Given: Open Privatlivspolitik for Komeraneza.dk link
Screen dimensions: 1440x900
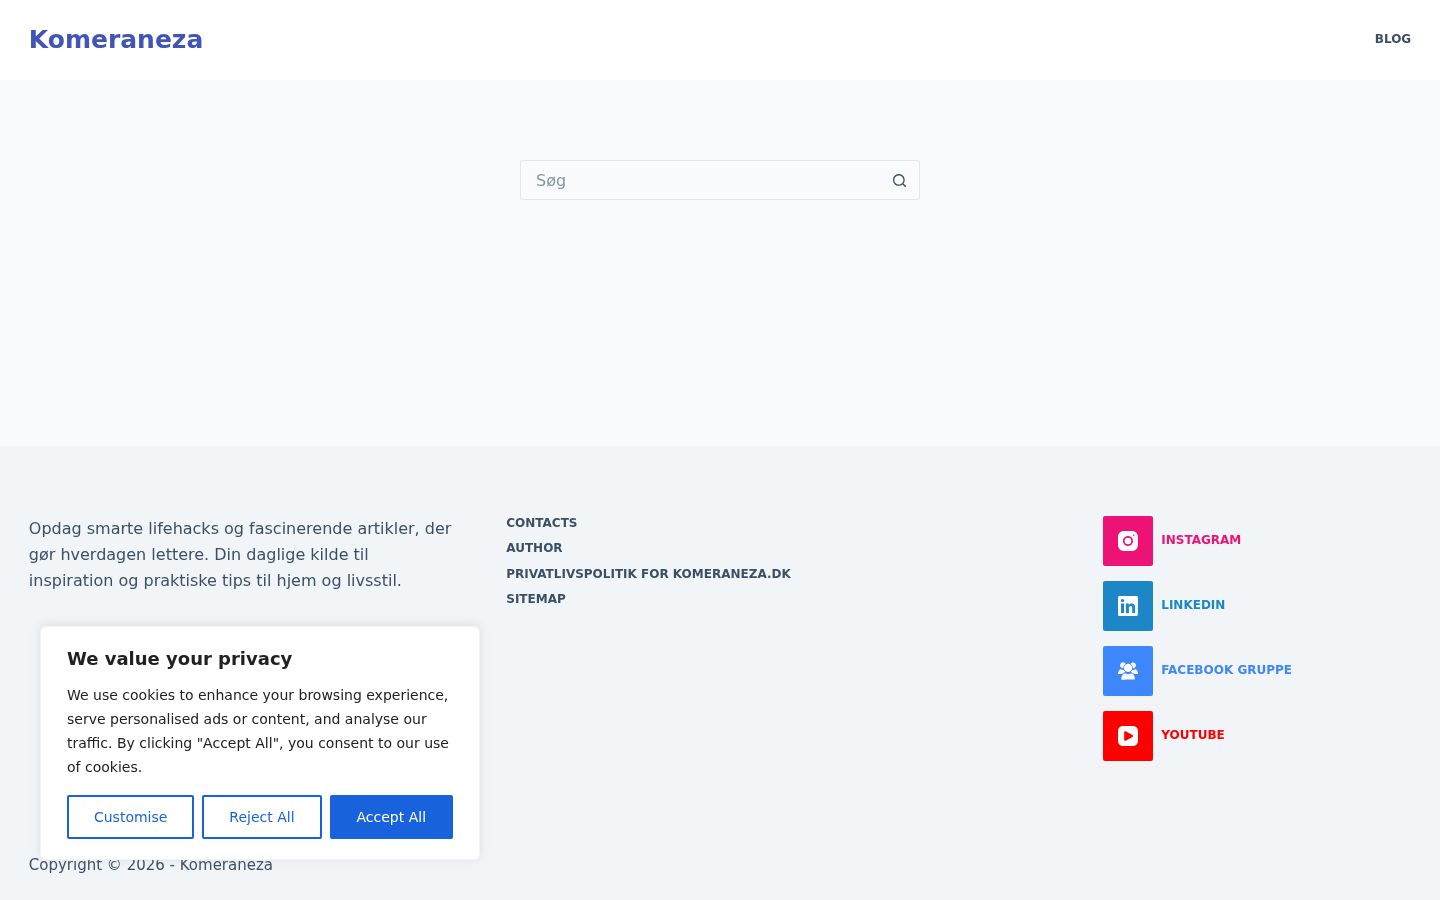Looking at the screenshot, I should [x=648, y=574].
